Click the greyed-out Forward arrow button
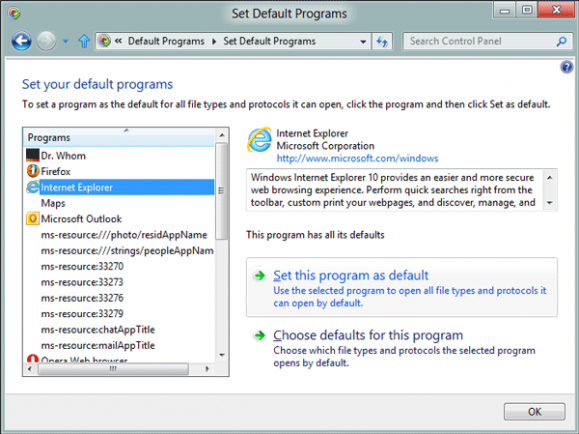 [x=46, y=41]
